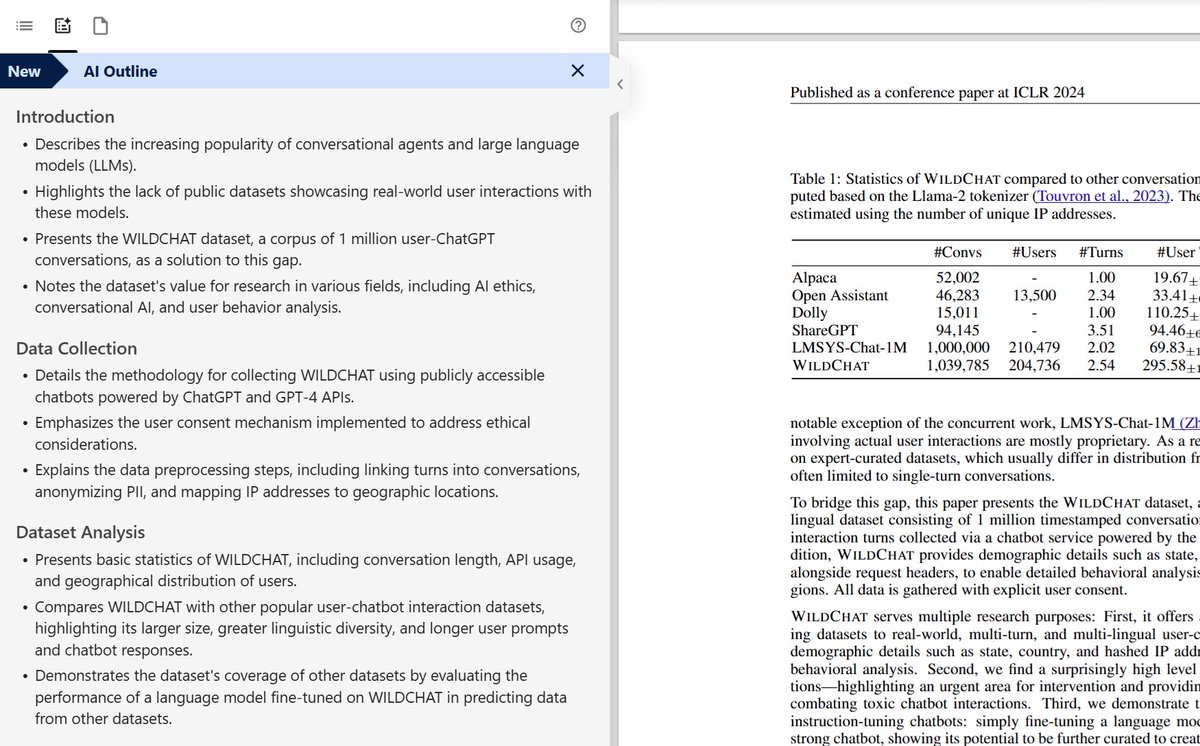Click bullet 'Details the methodology for collecting WILDCHAT'

[x=290, y=386]
